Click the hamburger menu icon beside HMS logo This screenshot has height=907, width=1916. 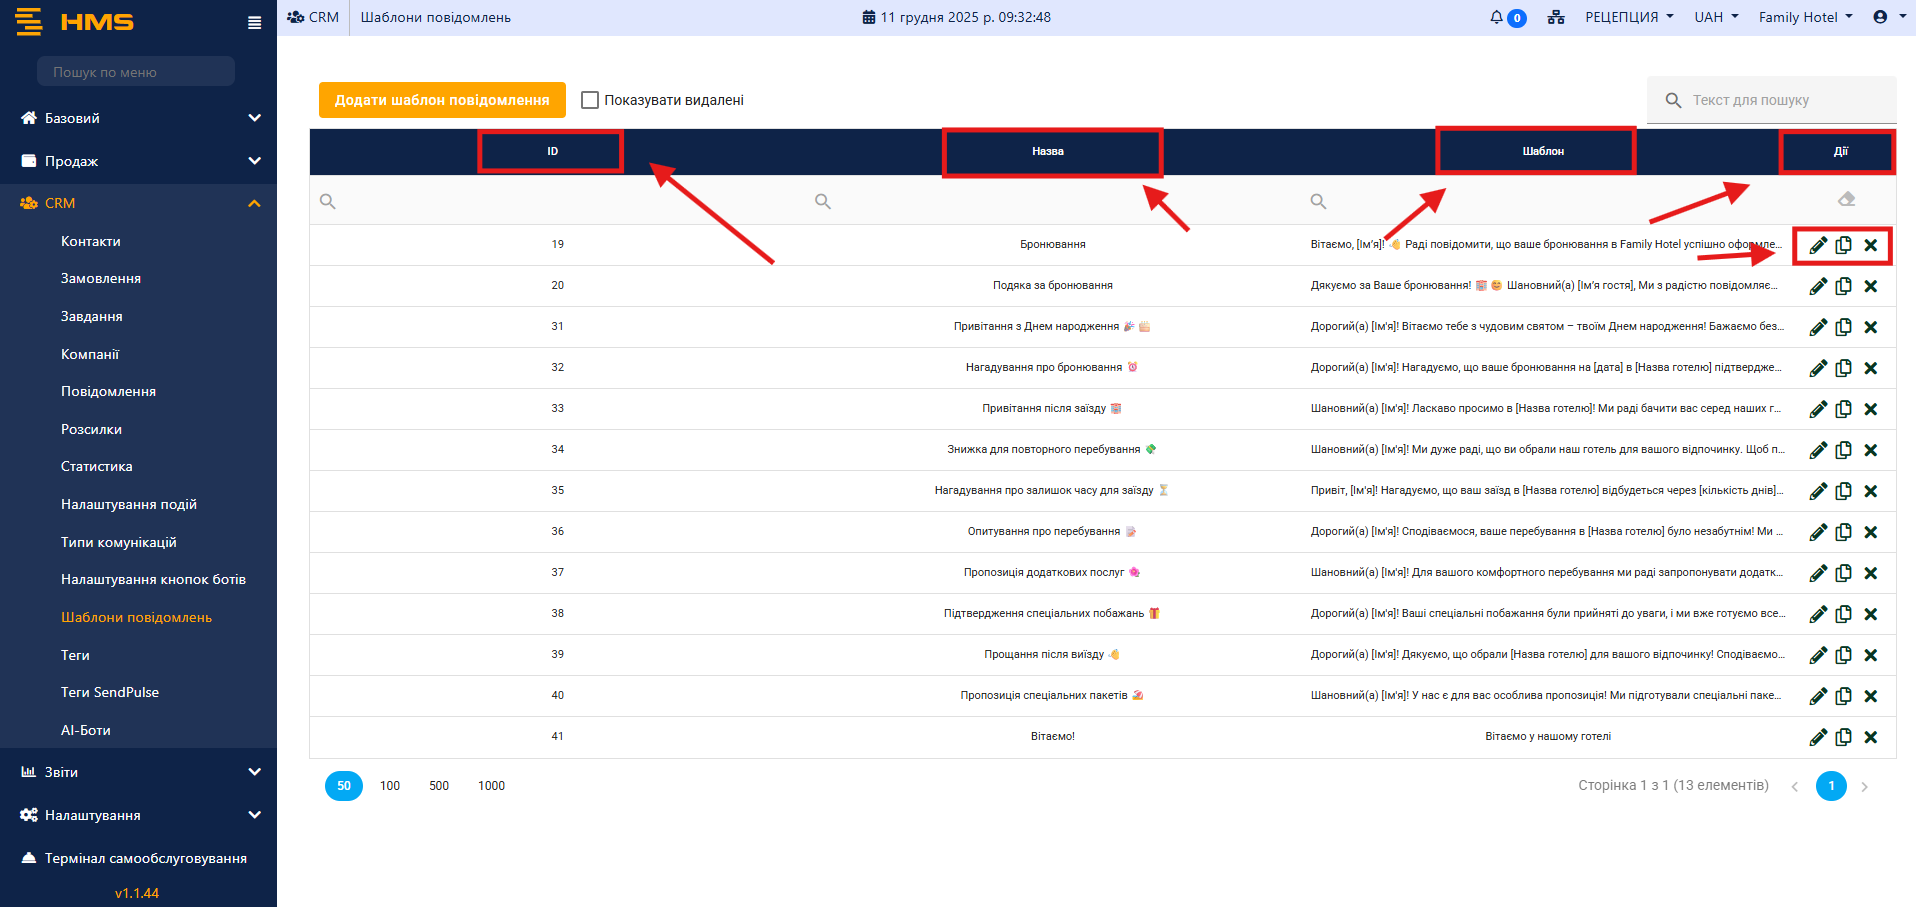254,22
